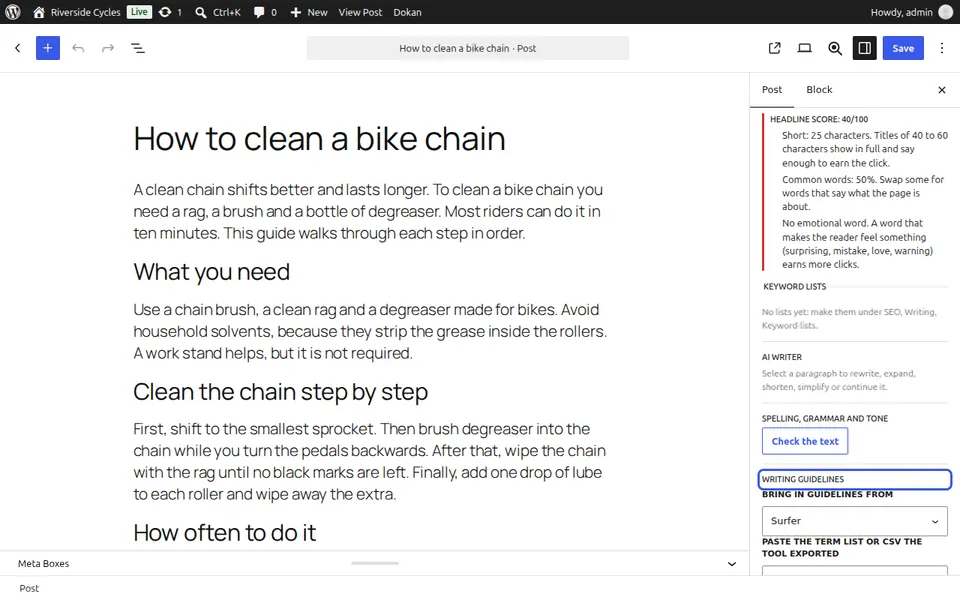Click the post title heading
Image resolution: width=960 pixels, height=600 pixels.
pos(320,139)
